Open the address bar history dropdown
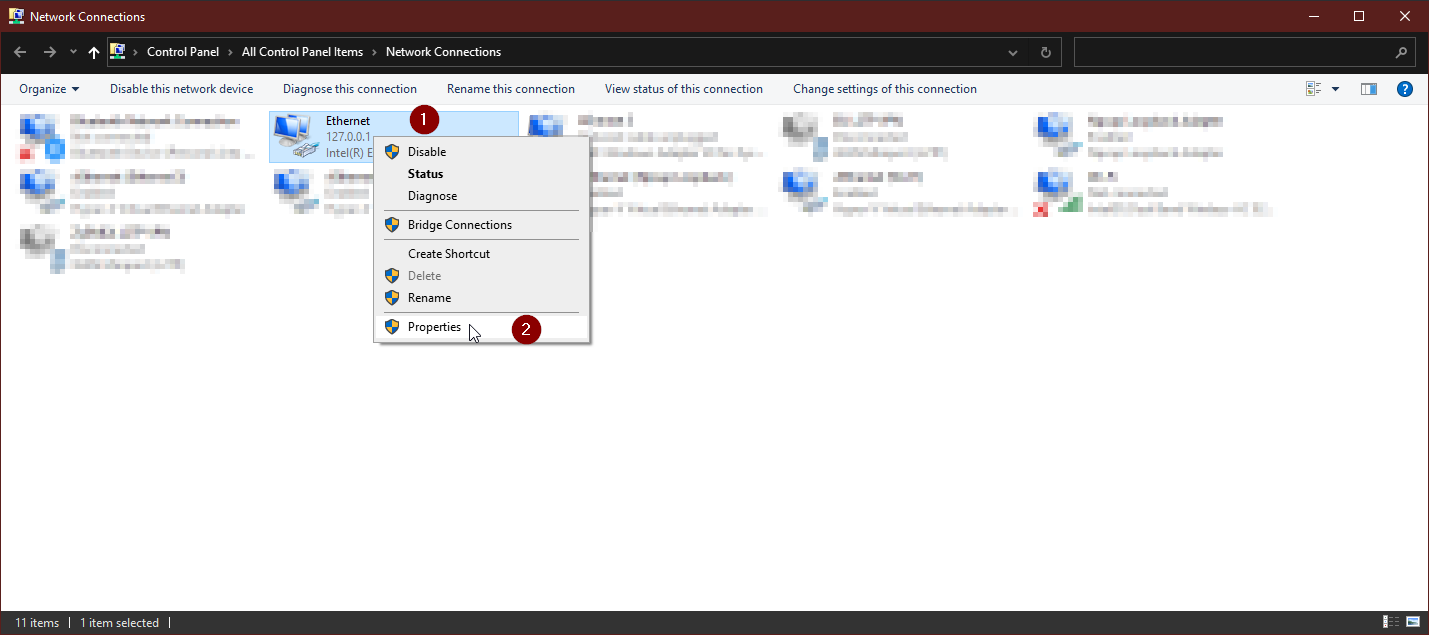Screen dimensions: 1429x635 pos(1012,51)
